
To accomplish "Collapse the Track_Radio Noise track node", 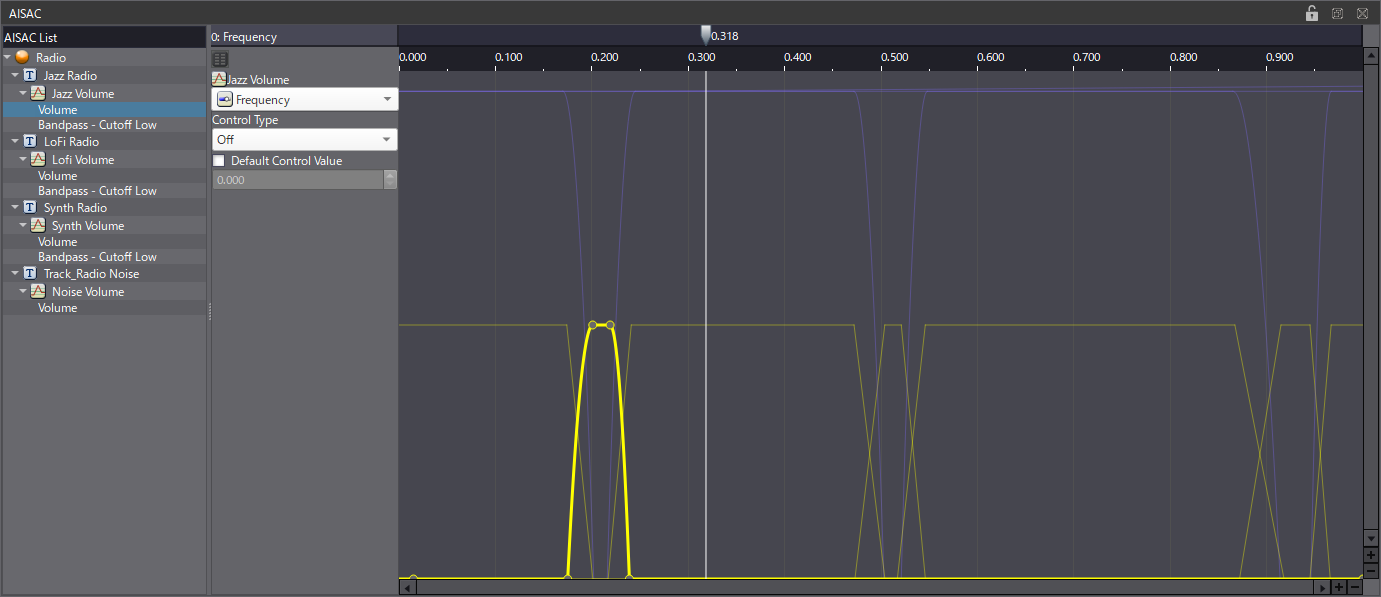I will click(x=15, y=274).
